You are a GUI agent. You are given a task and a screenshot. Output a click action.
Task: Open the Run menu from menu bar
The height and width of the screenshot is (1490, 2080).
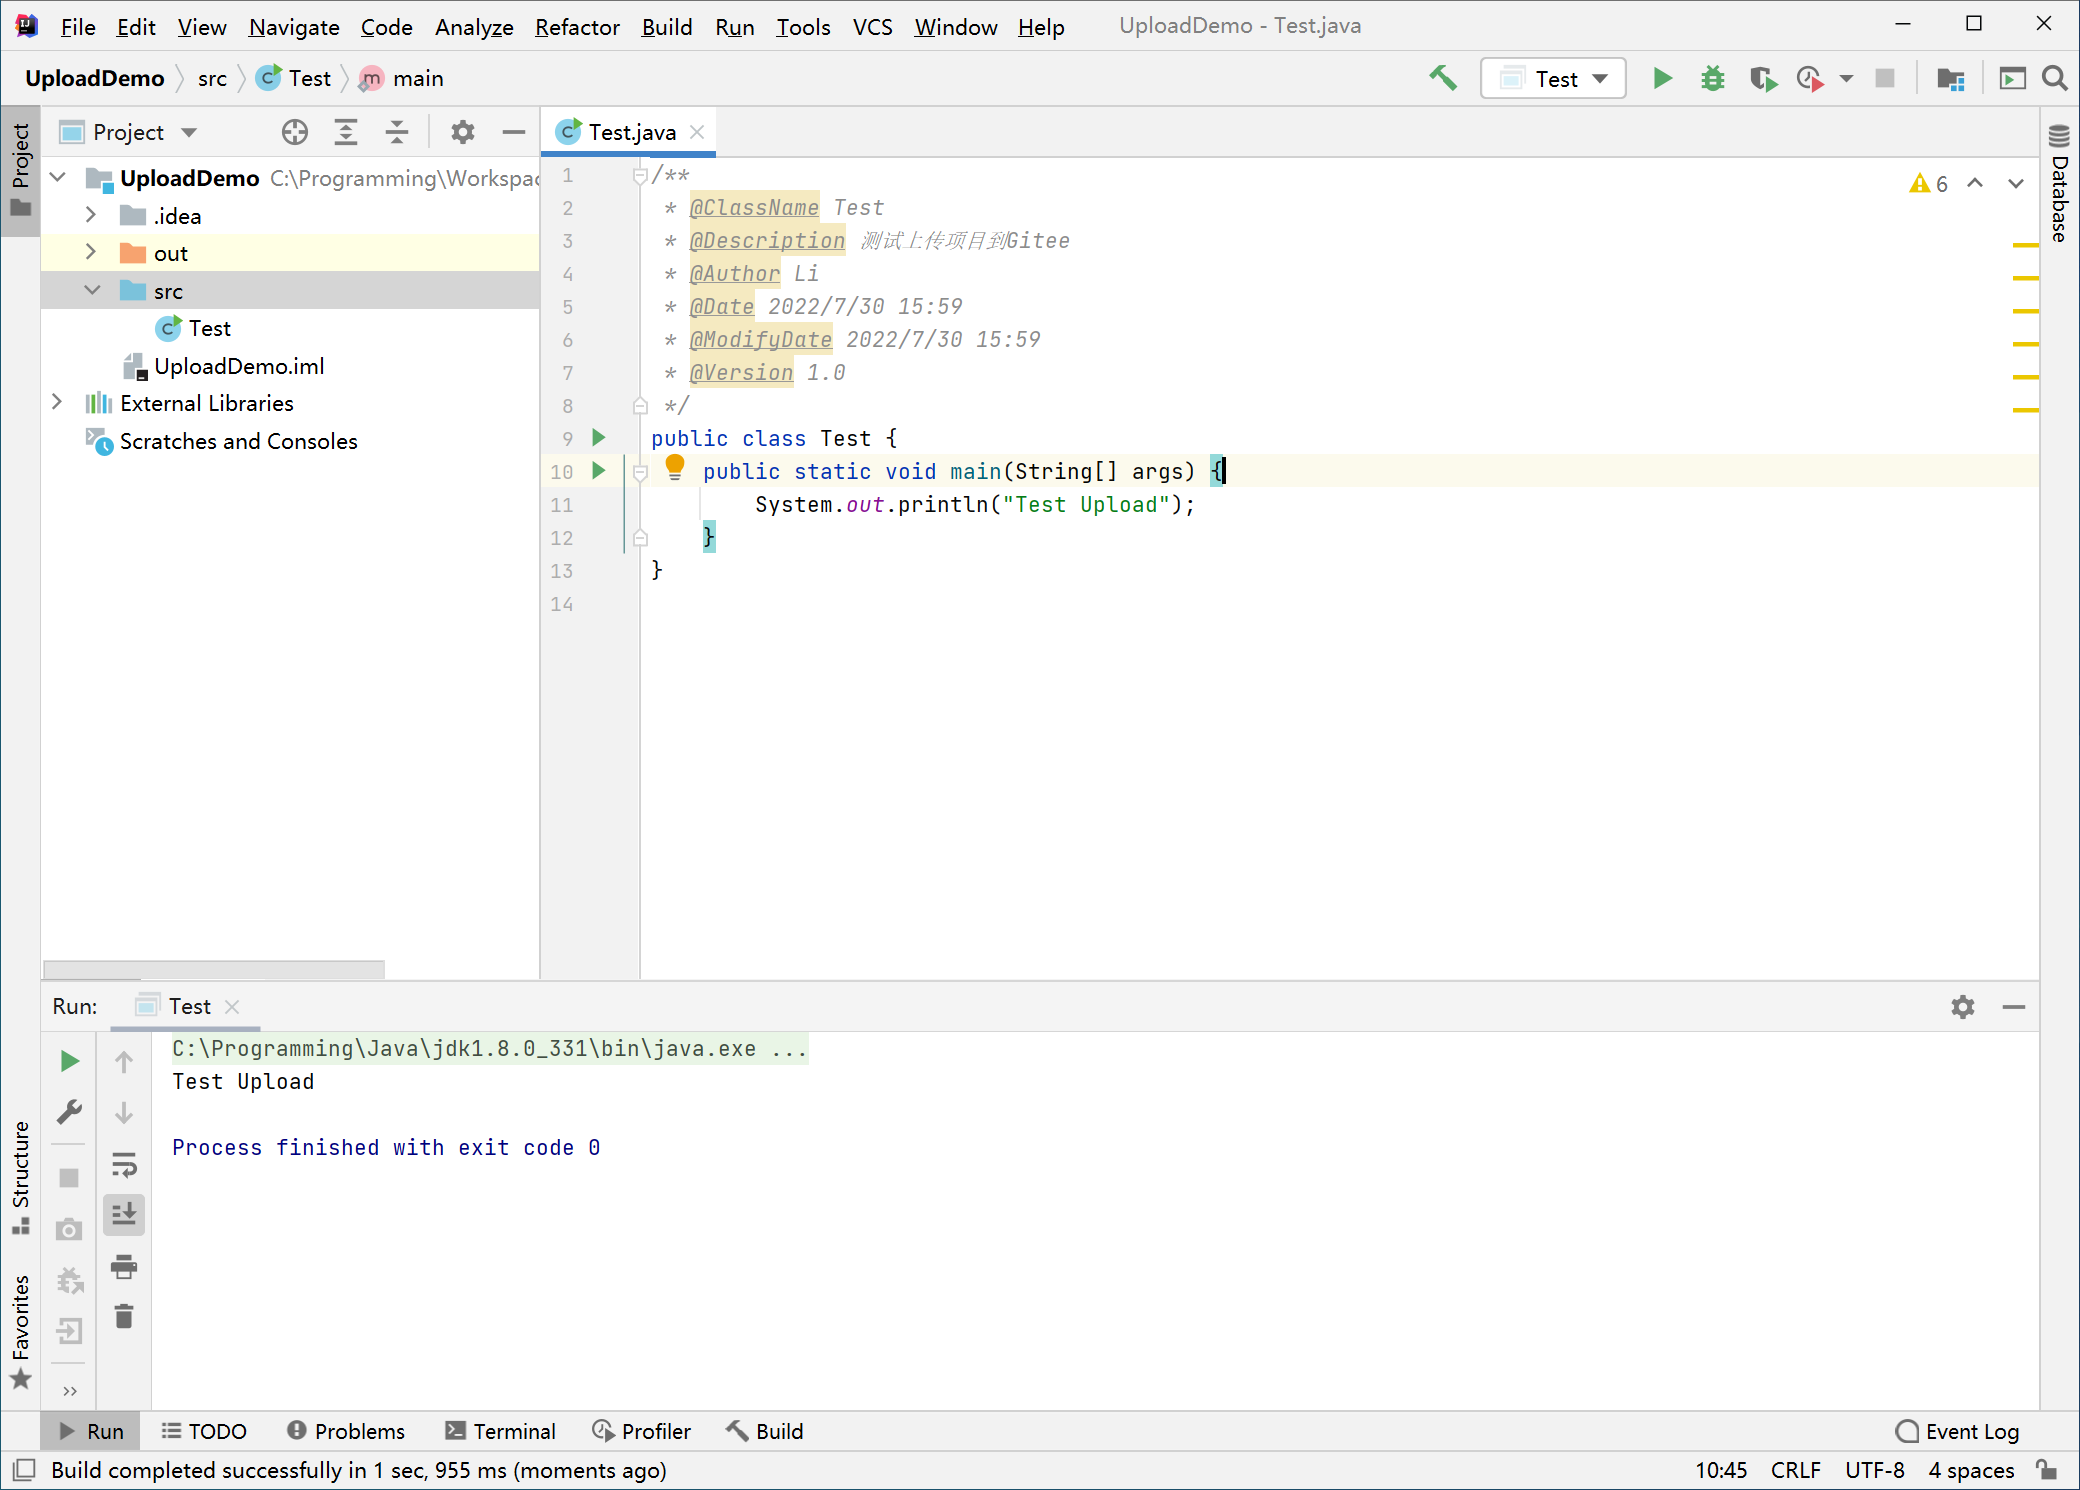737,26
